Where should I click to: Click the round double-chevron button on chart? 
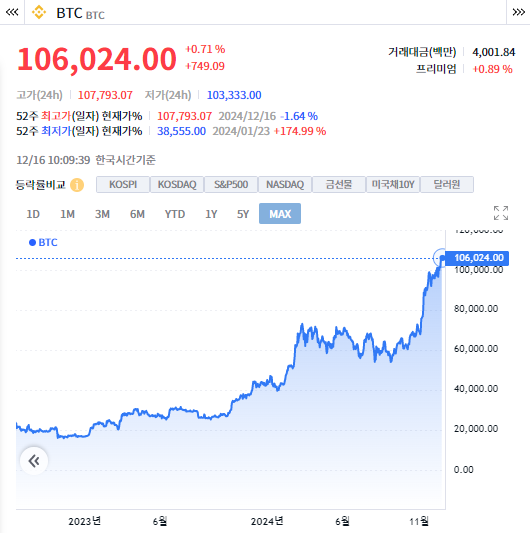pos(34,461)
